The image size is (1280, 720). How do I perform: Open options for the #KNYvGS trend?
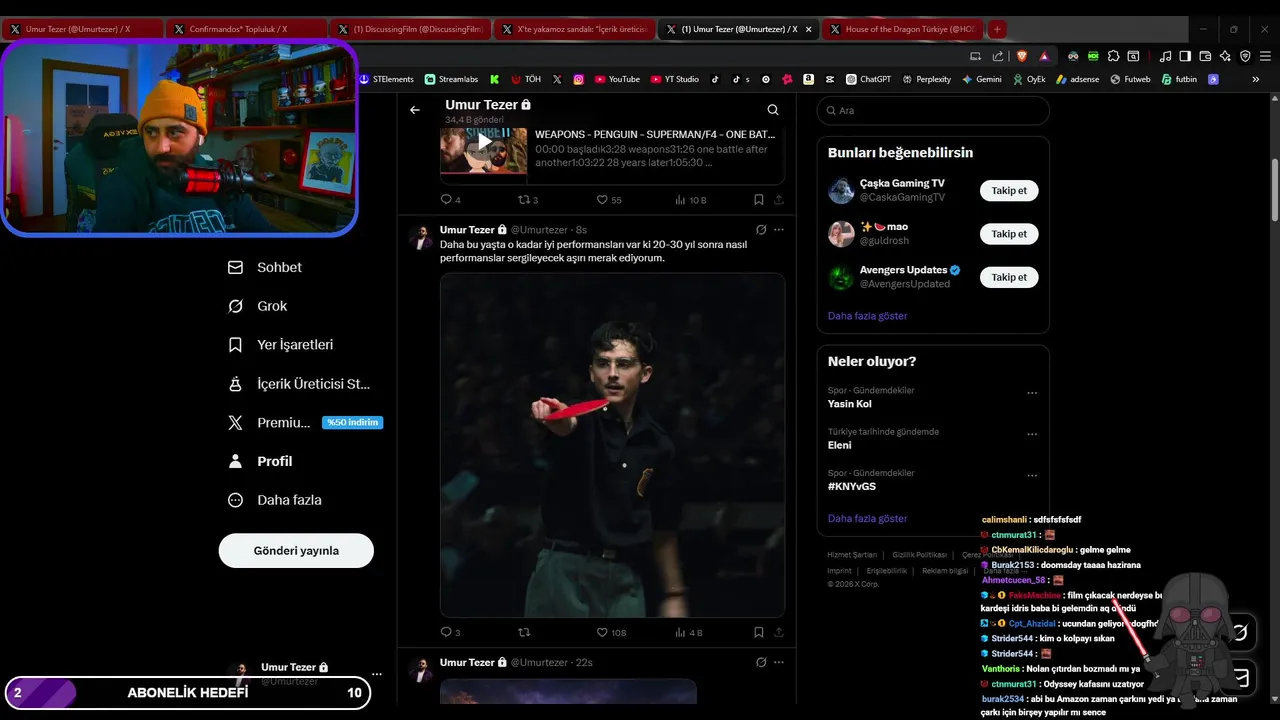(1032, 475)
